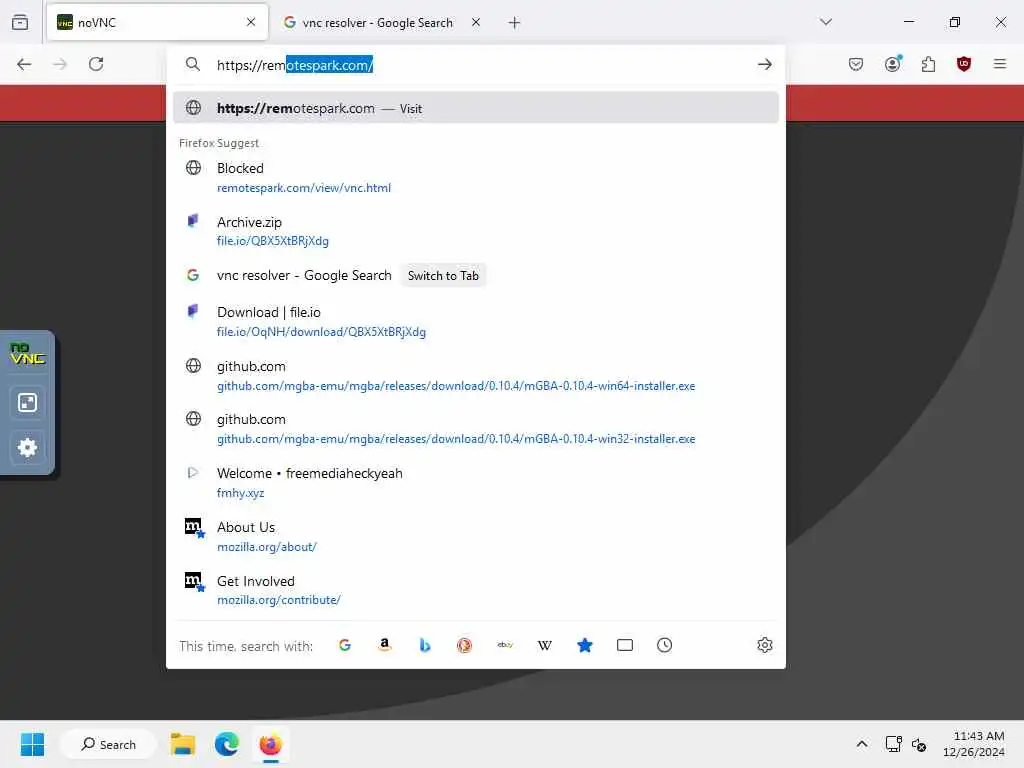Open Archive.zip file.io suggestion

475,231
